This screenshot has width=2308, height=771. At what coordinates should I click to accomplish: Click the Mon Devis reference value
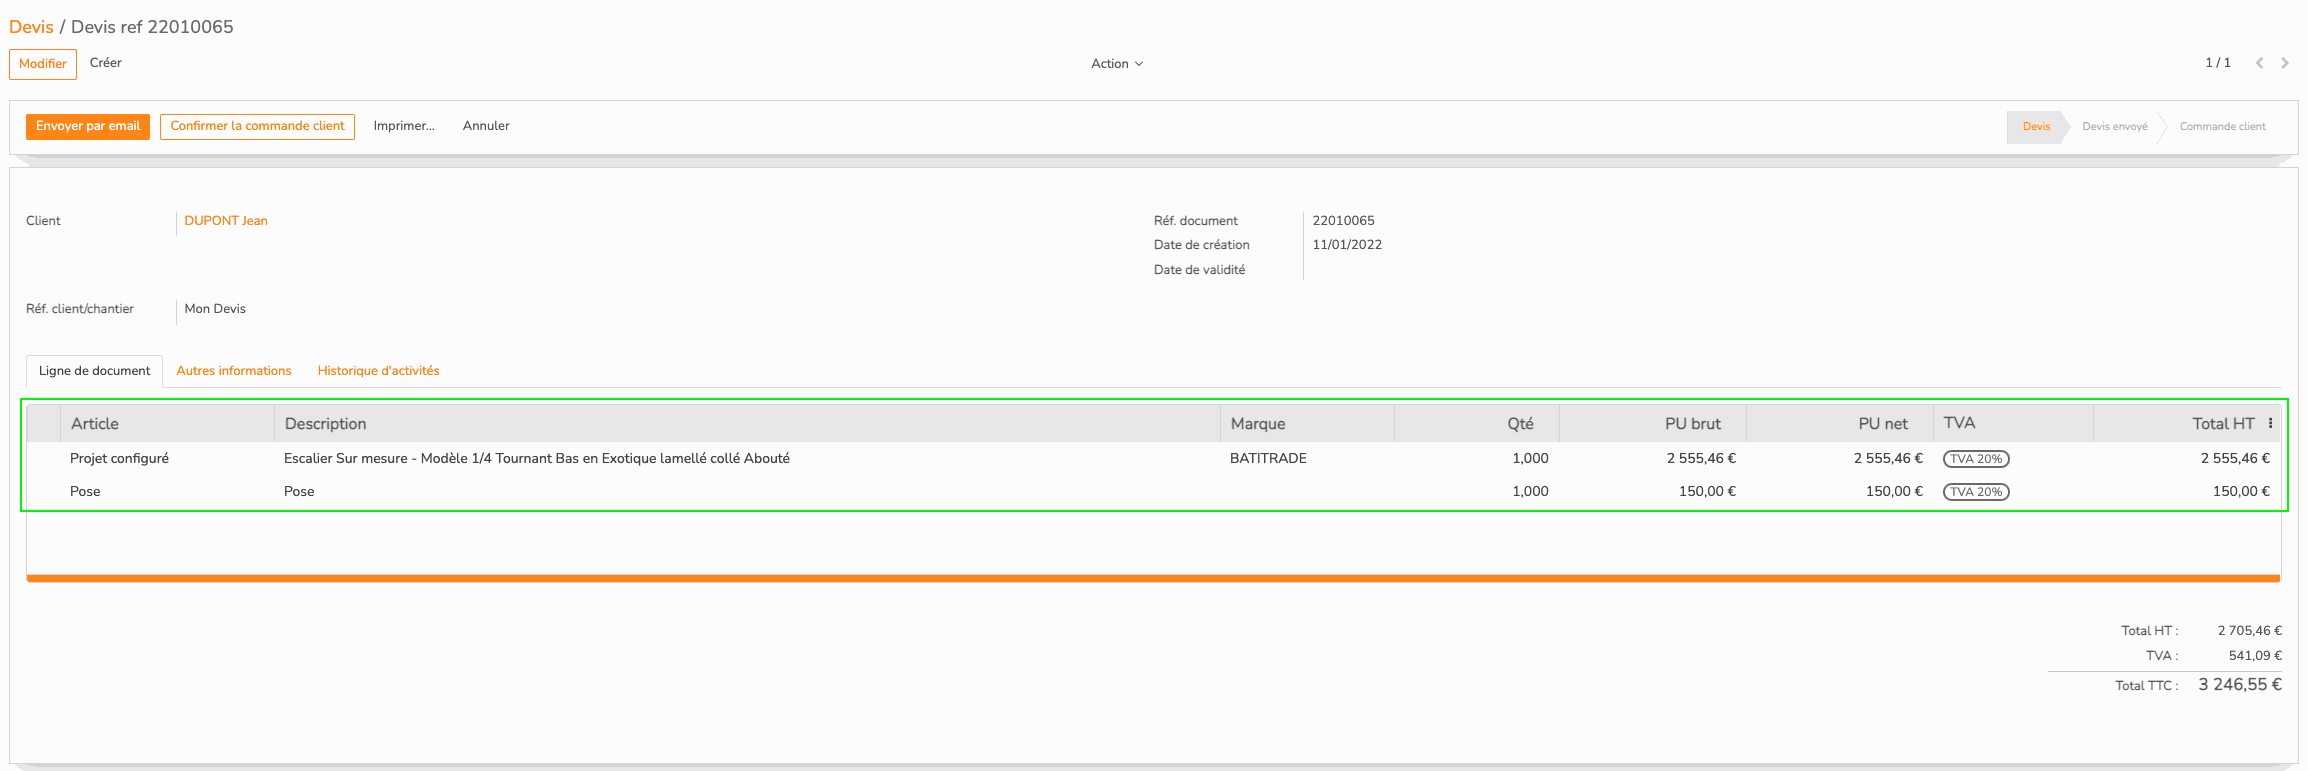[x=215, y=309]
